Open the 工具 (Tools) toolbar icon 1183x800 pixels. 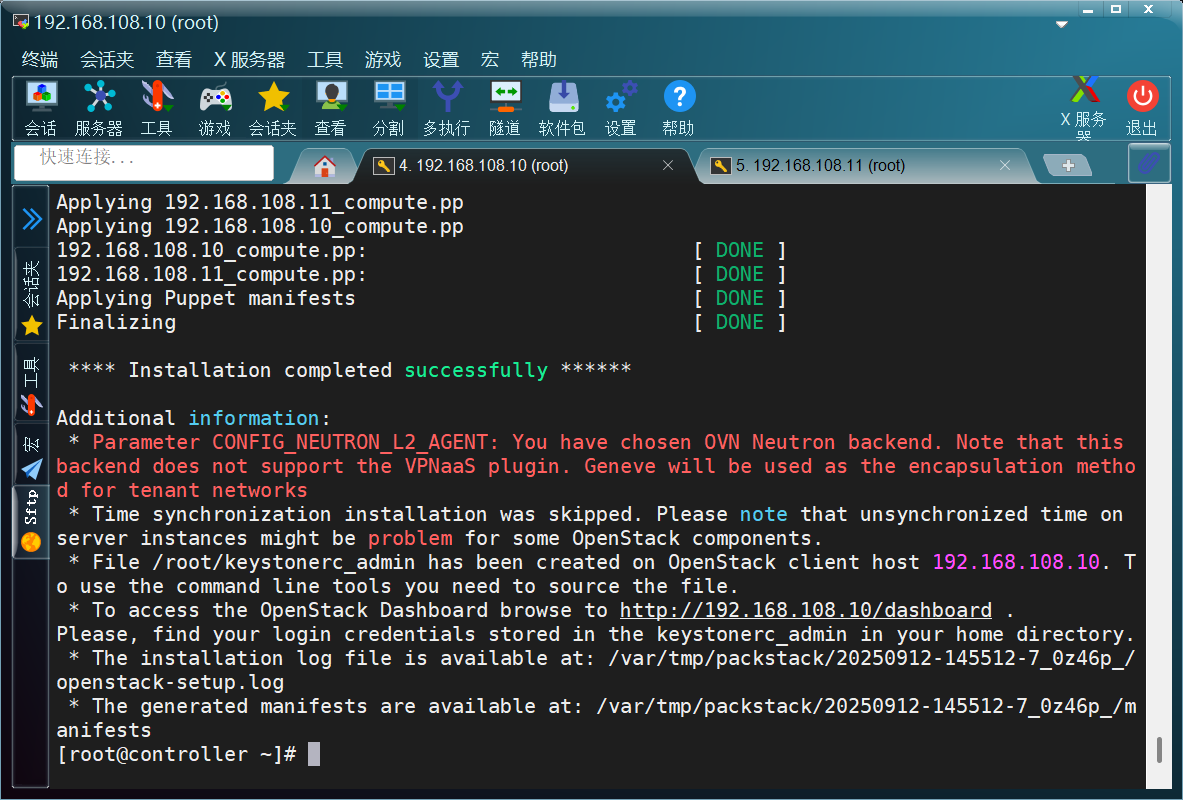click(157, 108)
